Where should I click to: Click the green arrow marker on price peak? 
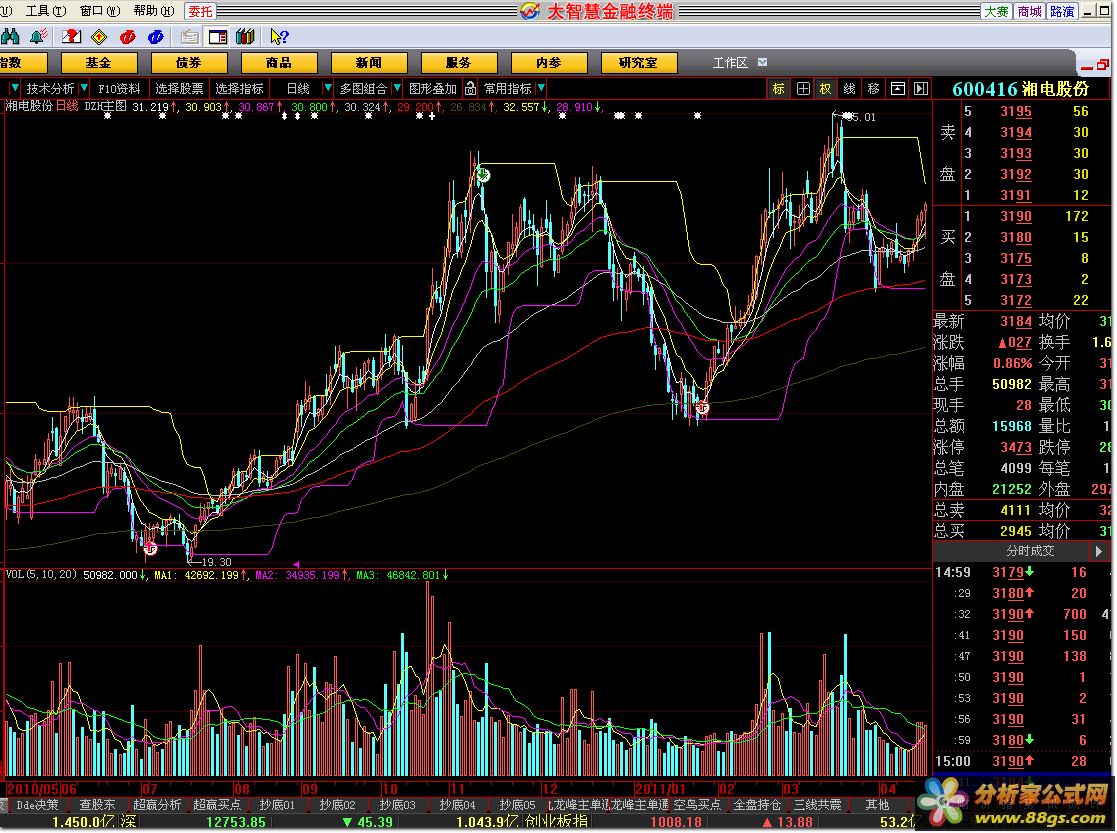click(483, 175)
